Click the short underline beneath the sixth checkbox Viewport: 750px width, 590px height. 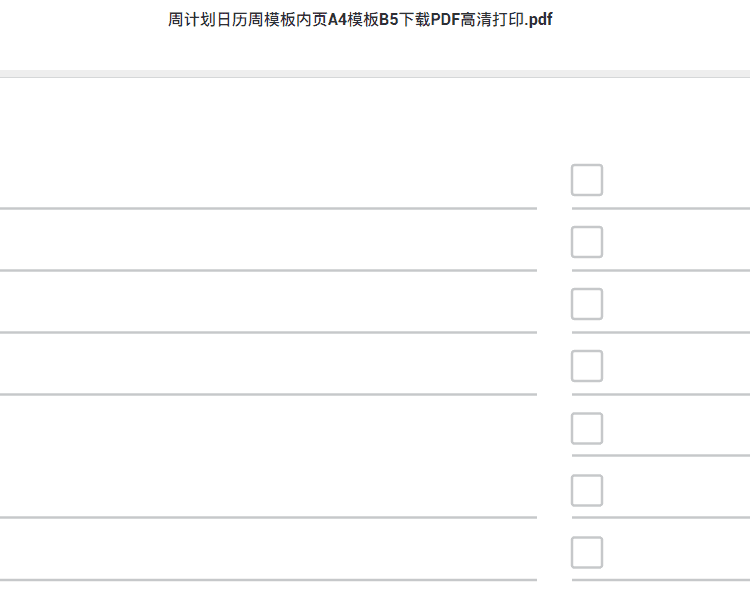(661, 517)
